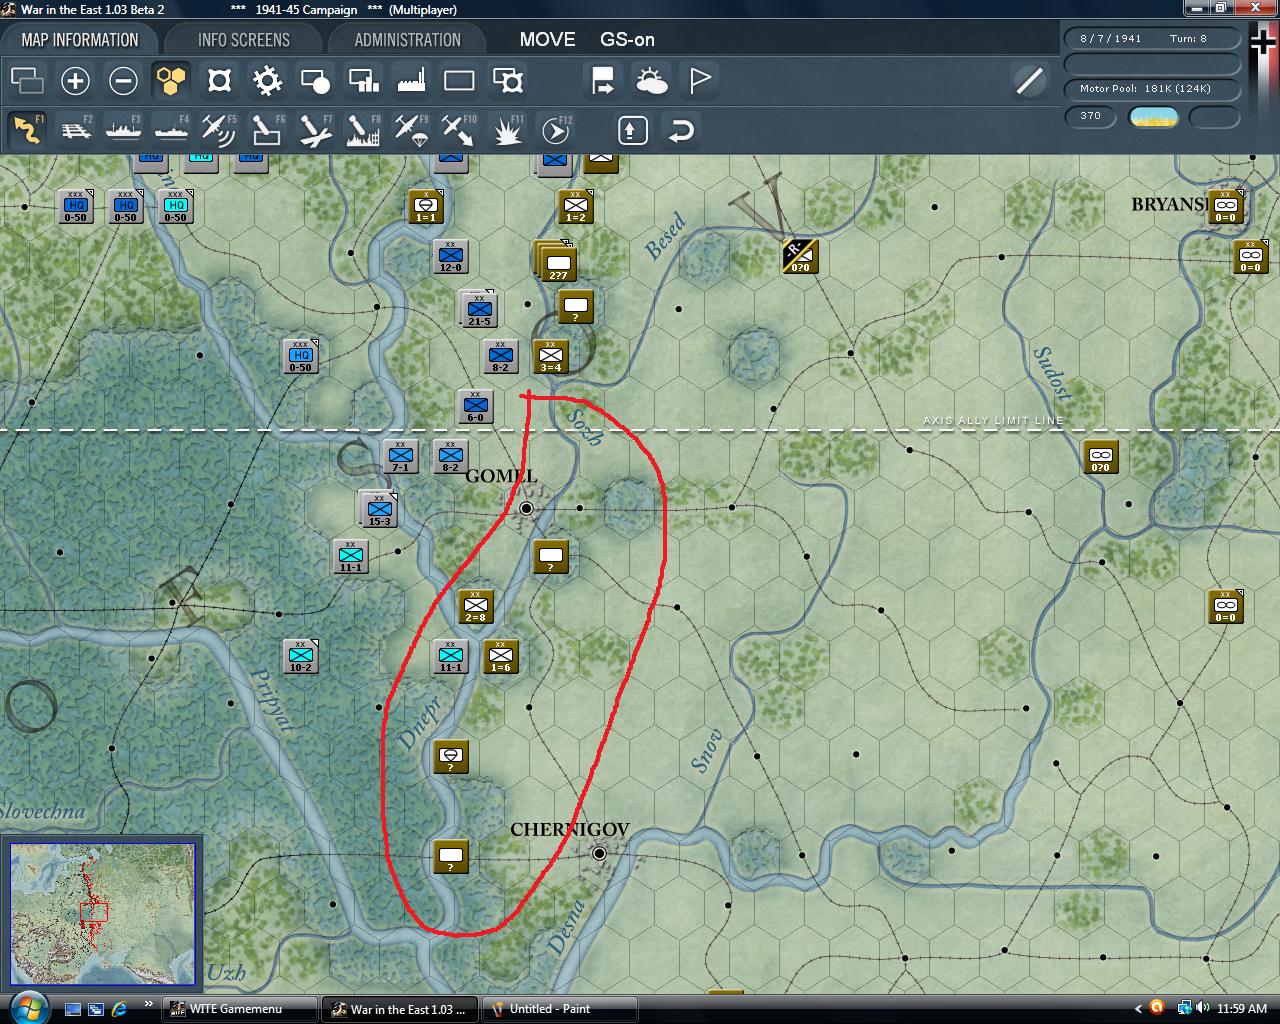Image resolution: width=1280 pixels, height=1024 pixels.
Task: Open the ADMINISTRATION tab
Action: 408,40
